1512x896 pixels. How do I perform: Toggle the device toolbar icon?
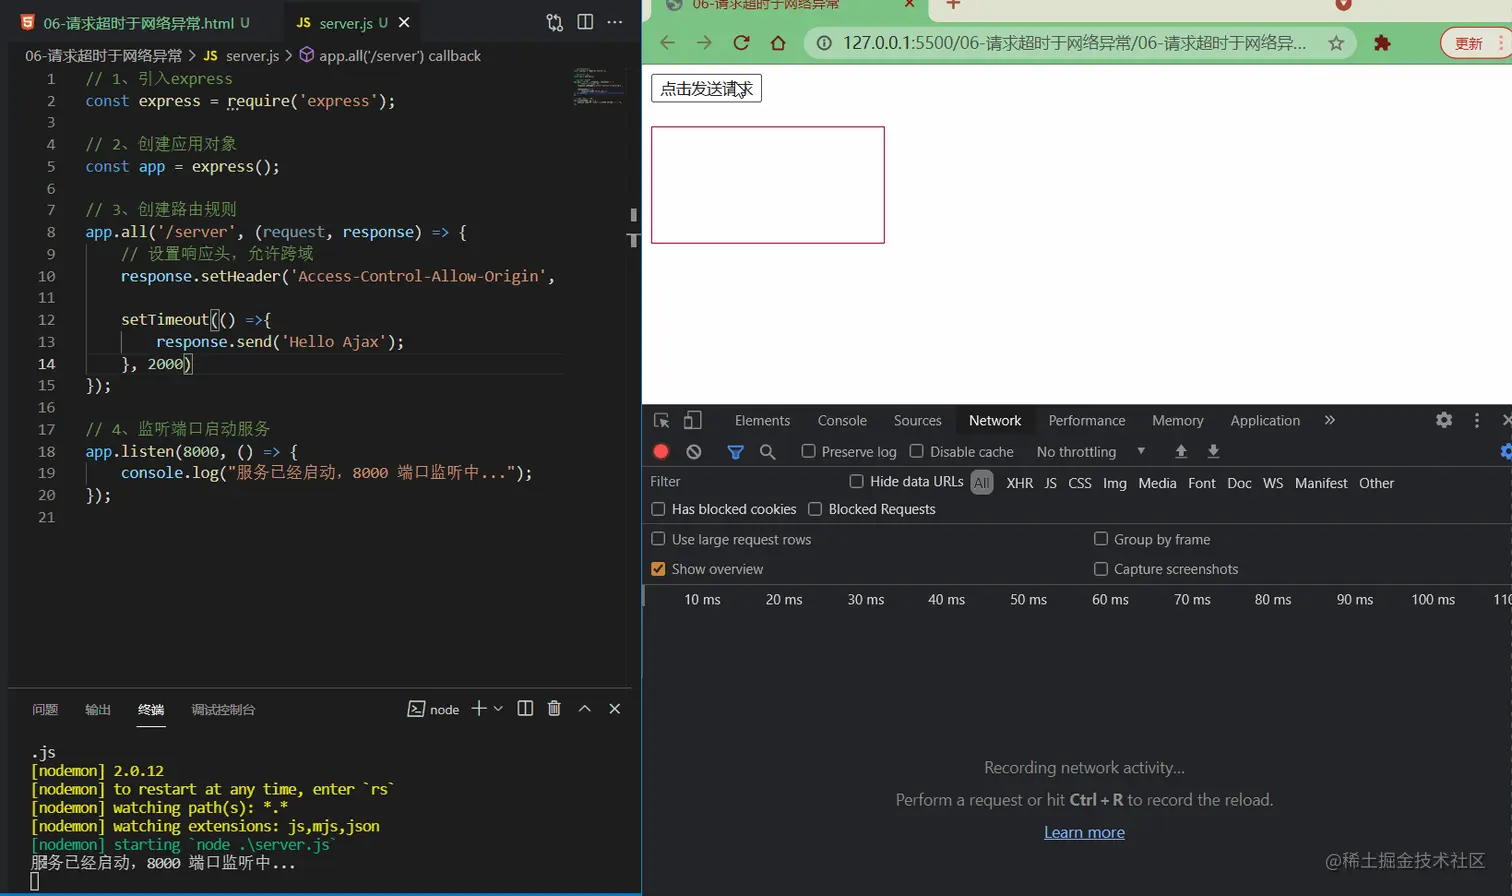(693, 420)
